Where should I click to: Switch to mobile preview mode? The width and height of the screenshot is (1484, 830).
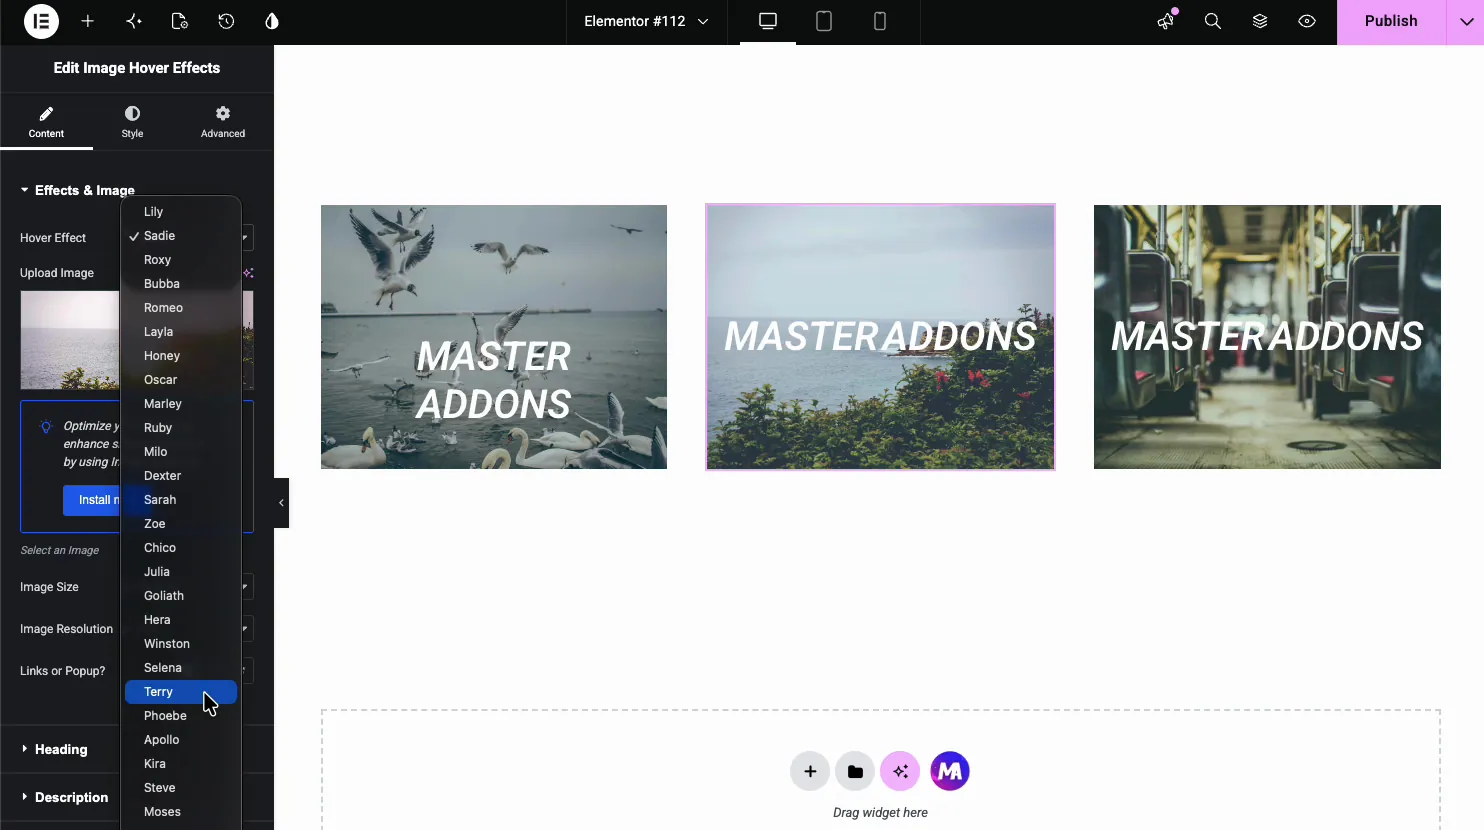pyautogui.click(x=880, y=21)
